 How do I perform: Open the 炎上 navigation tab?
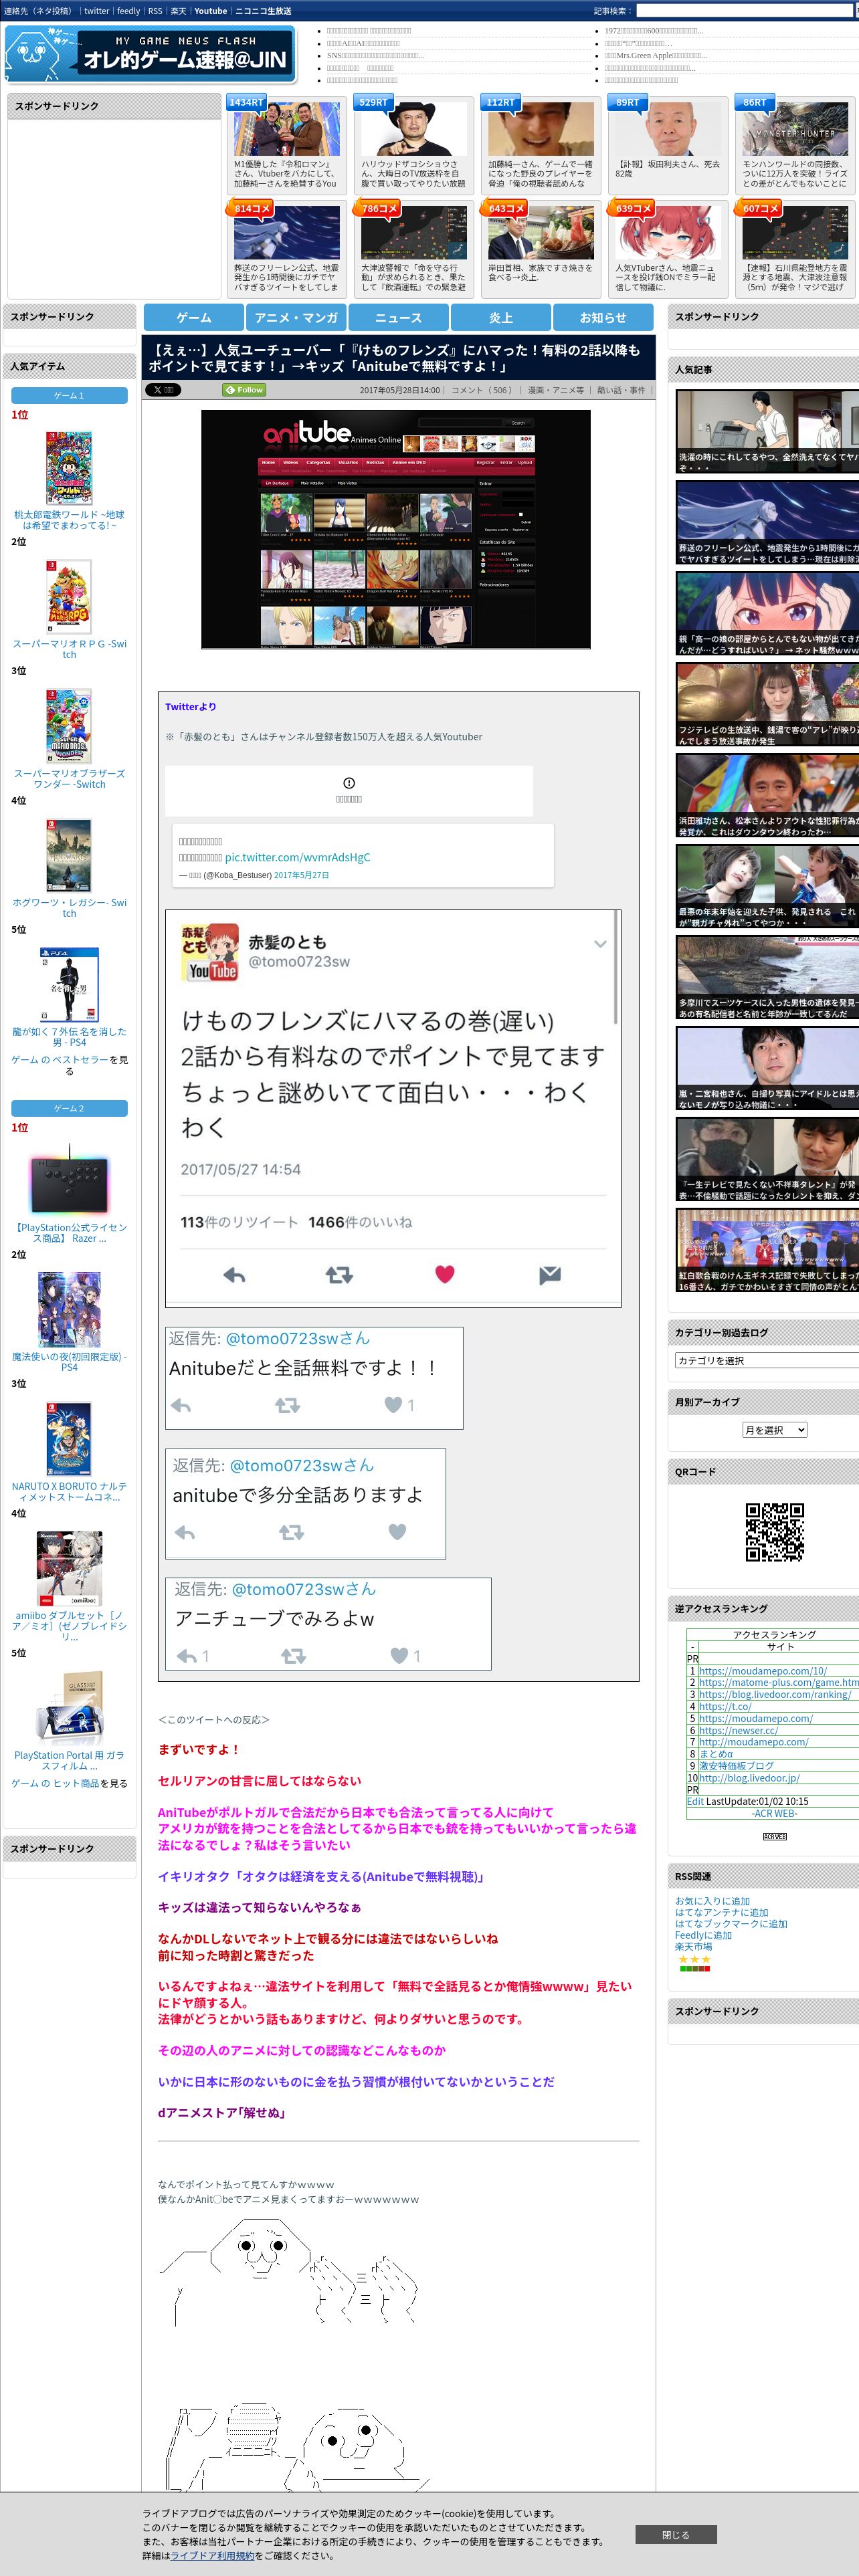click(501, 317)
